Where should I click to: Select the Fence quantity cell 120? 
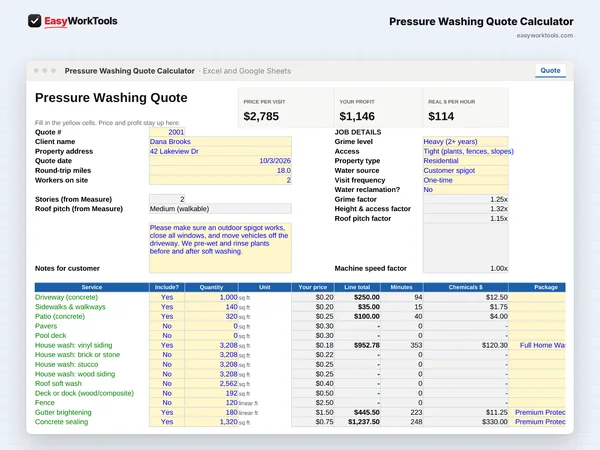pos(211,403)
